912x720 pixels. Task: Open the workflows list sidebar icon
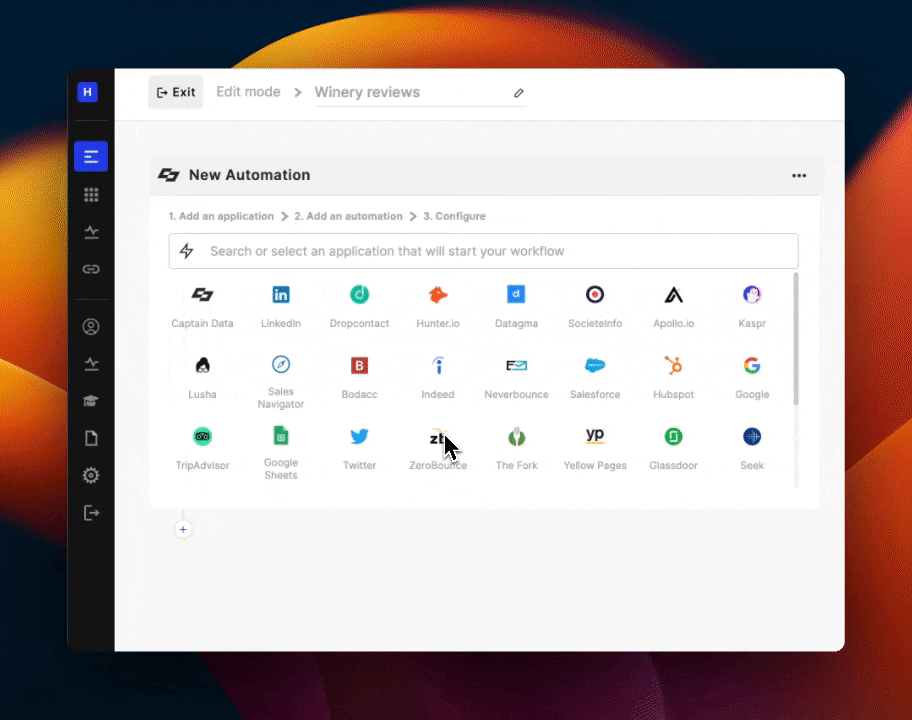[x=91, y=156]
